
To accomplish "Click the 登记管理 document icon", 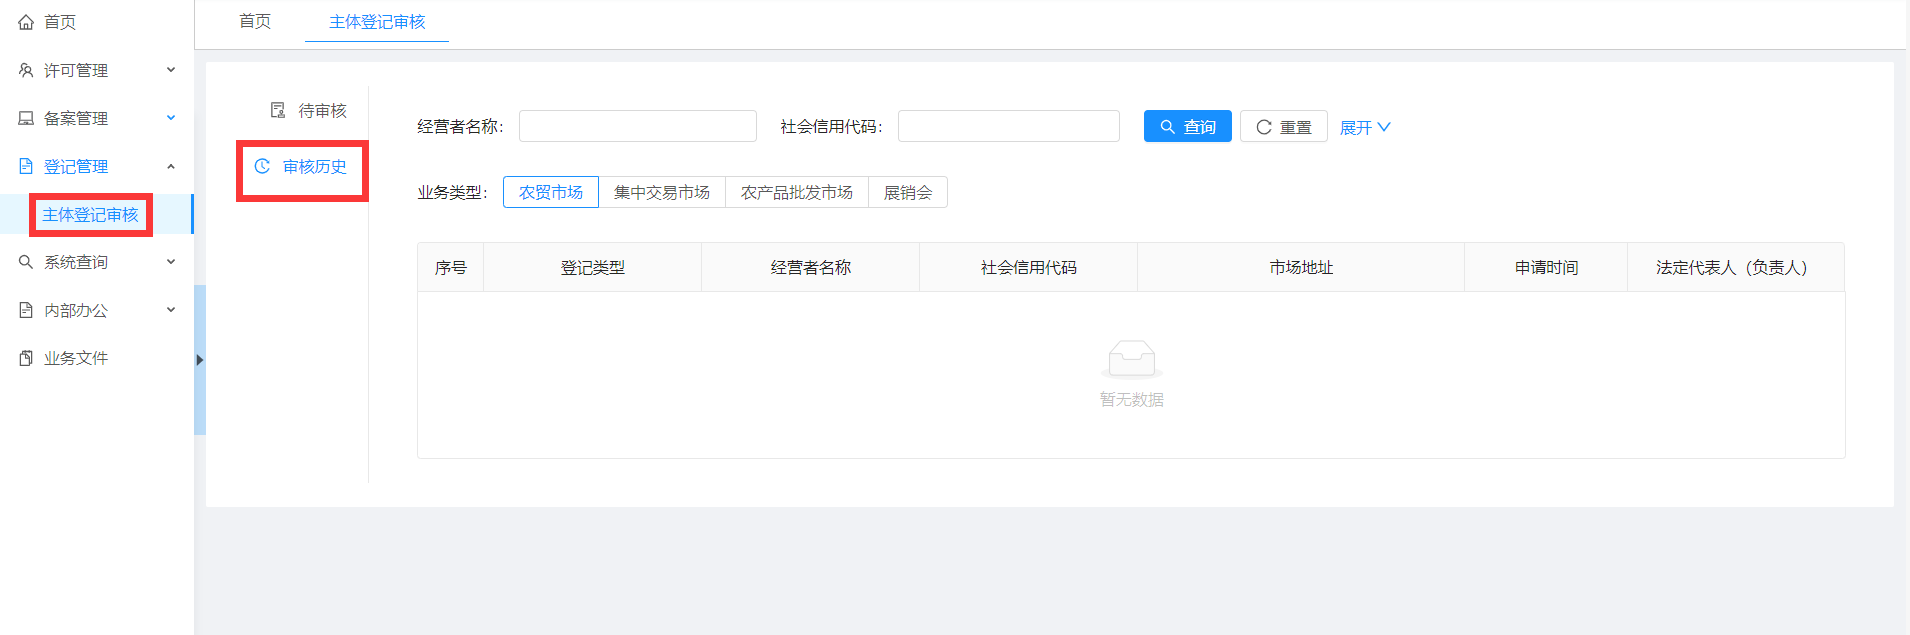I will click(26, 166).
